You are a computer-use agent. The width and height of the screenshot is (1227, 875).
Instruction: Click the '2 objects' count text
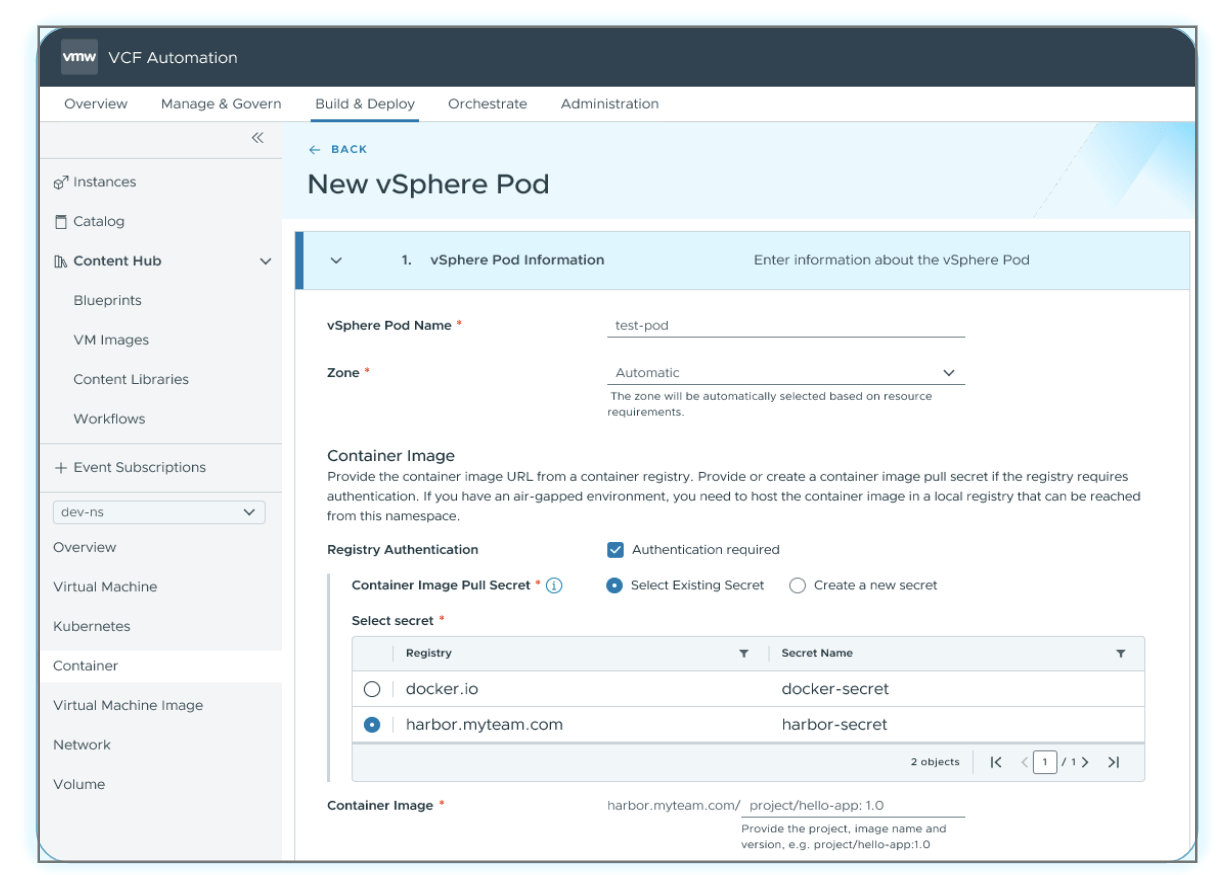pos(935,762)
